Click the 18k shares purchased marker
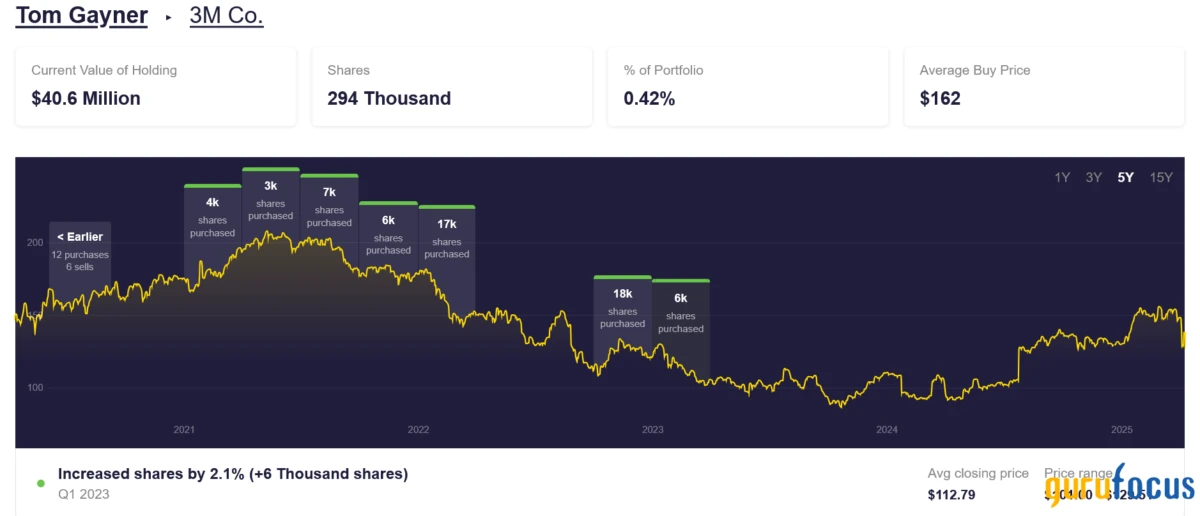1200x516 pixels. pos(622,308)
